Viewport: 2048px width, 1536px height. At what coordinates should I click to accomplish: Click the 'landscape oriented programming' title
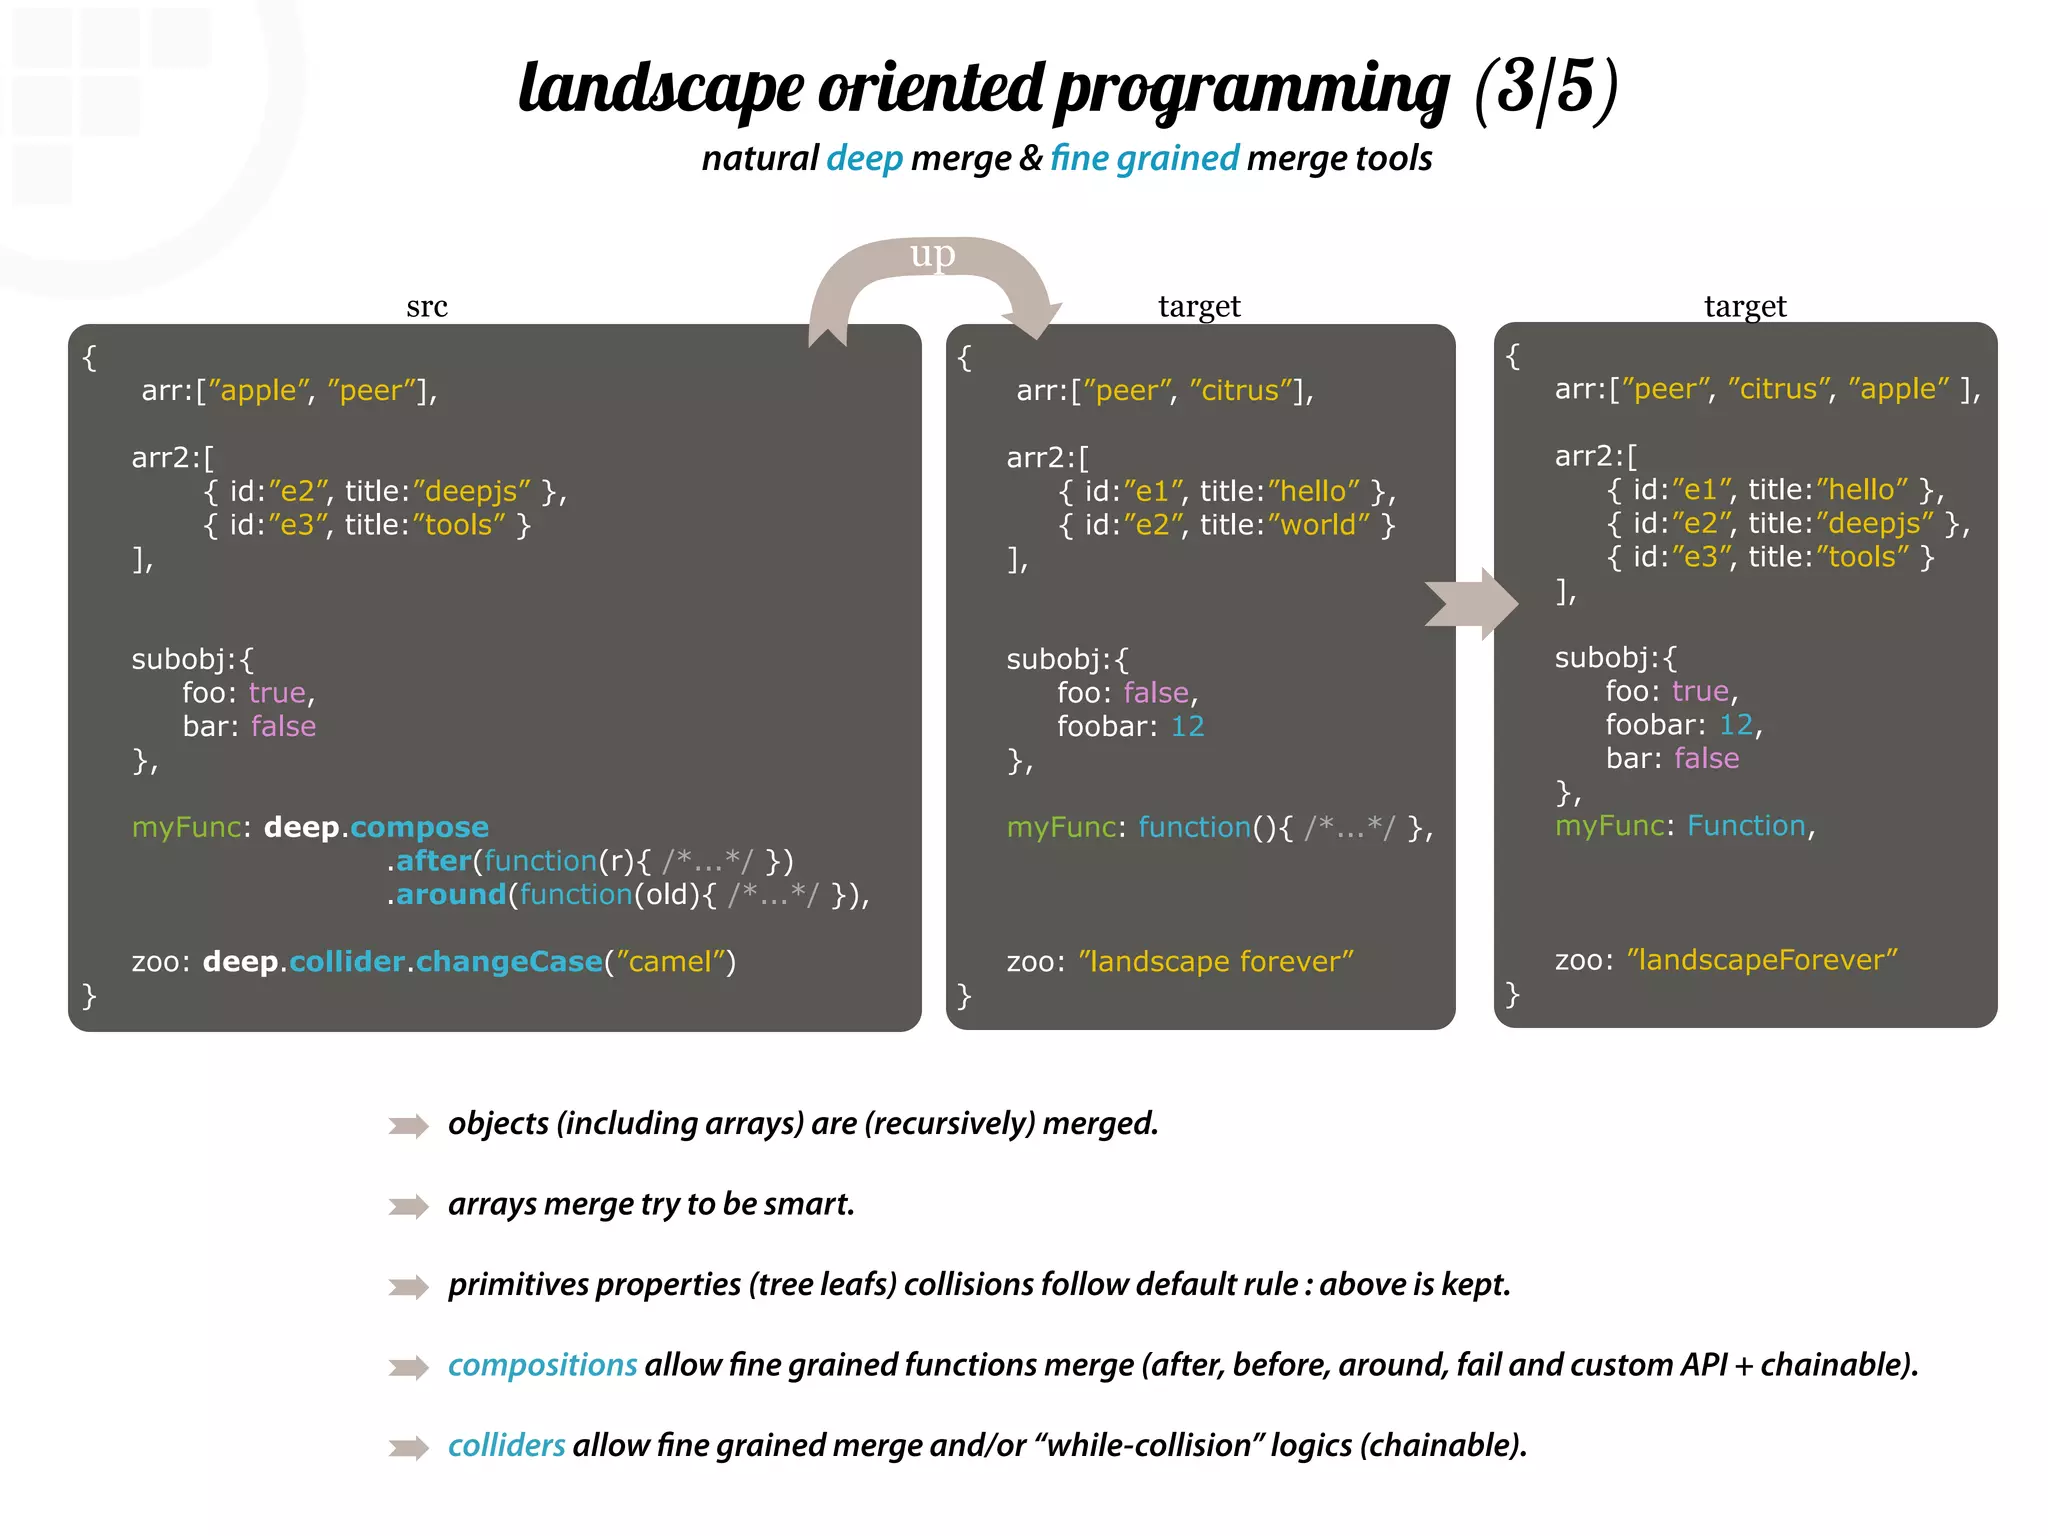click(984, 88)
